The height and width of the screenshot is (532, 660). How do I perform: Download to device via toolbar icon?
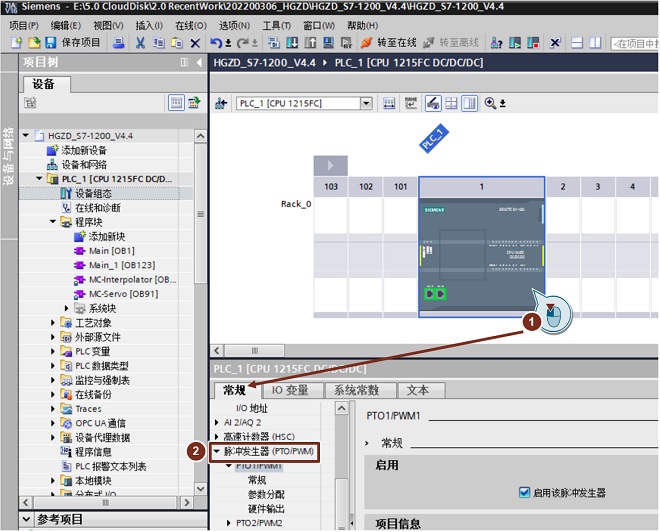292,43
